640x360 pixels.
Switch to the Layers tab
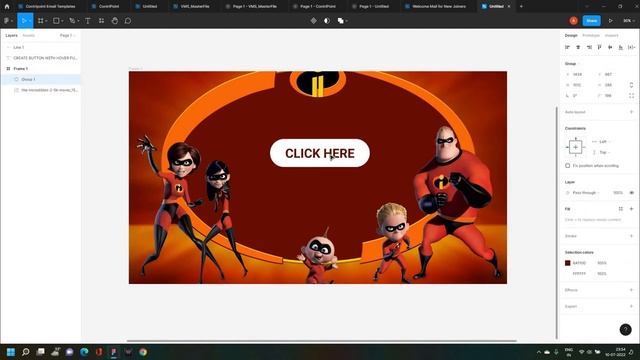click(x=11, y=36)
